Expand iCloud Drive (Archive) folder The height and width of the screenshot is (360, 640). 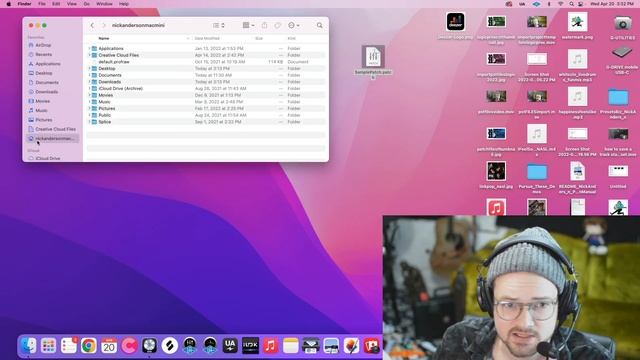click(x=89, y=88)
